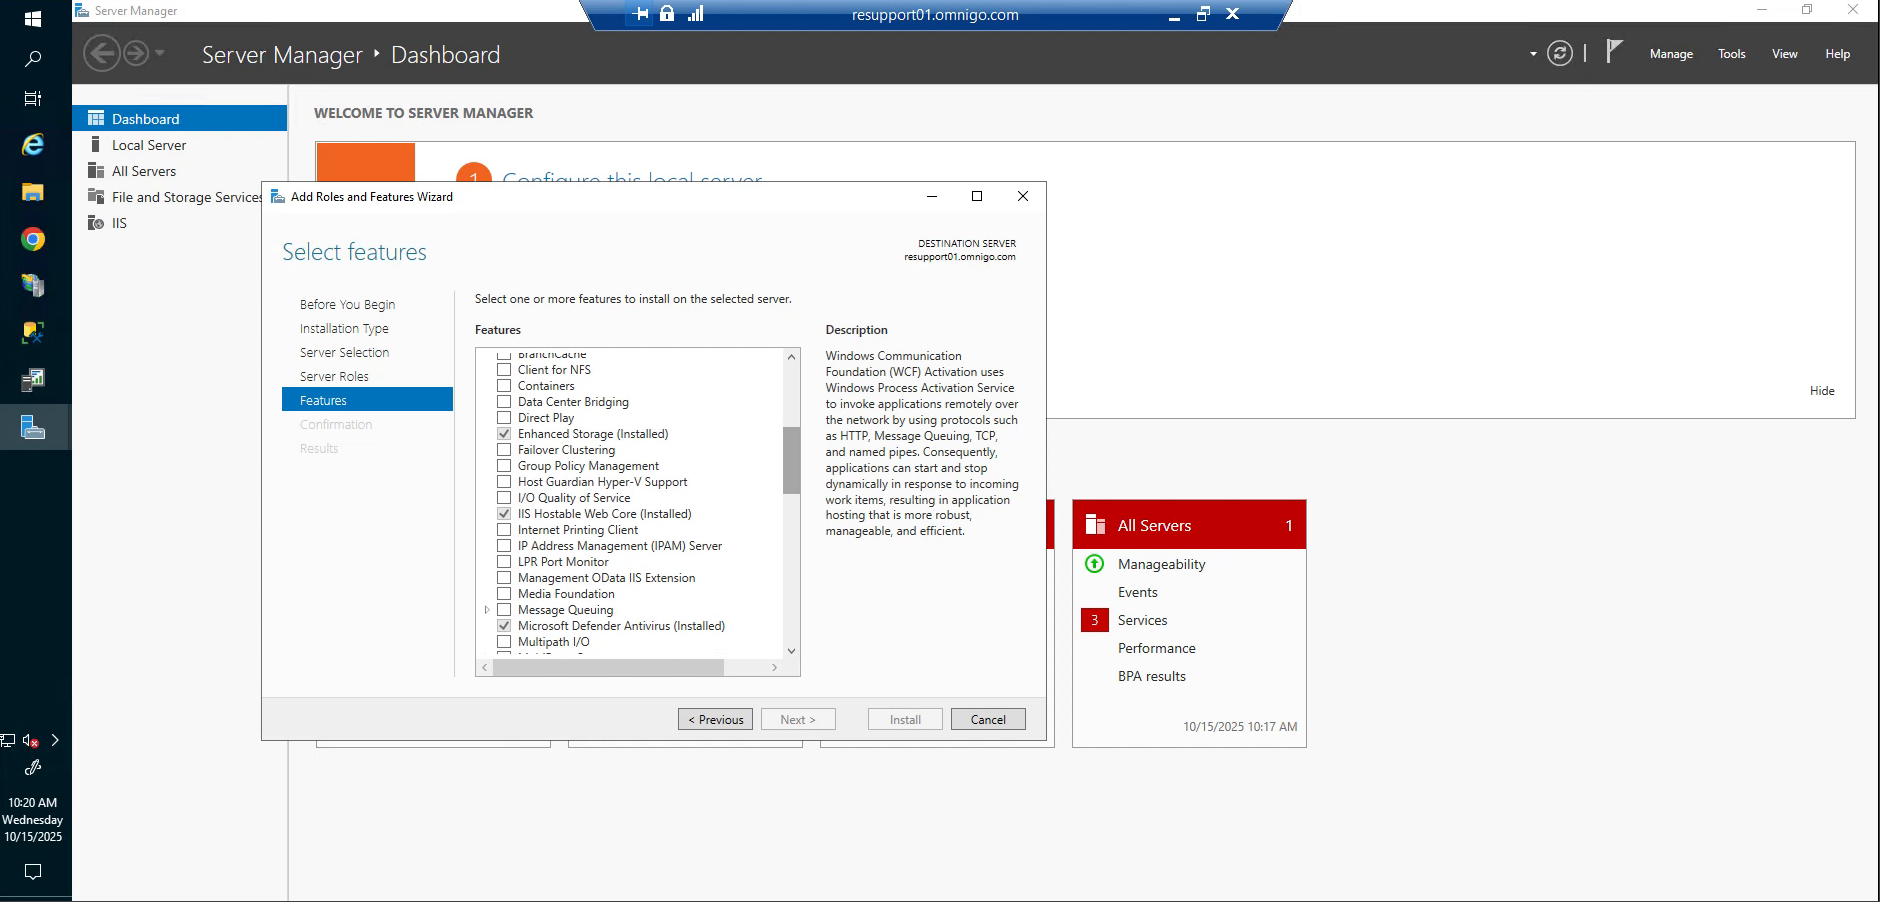
Task: Open Windows Search from the taskbar
Action: click(33, 59)
